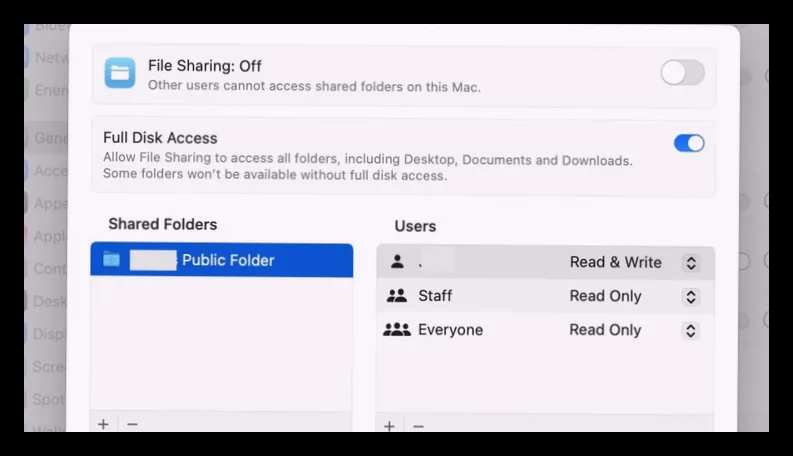The image size is (793, 456).
Task: Disable the Full Disk Access switch
Action: (x=689, y=143)
